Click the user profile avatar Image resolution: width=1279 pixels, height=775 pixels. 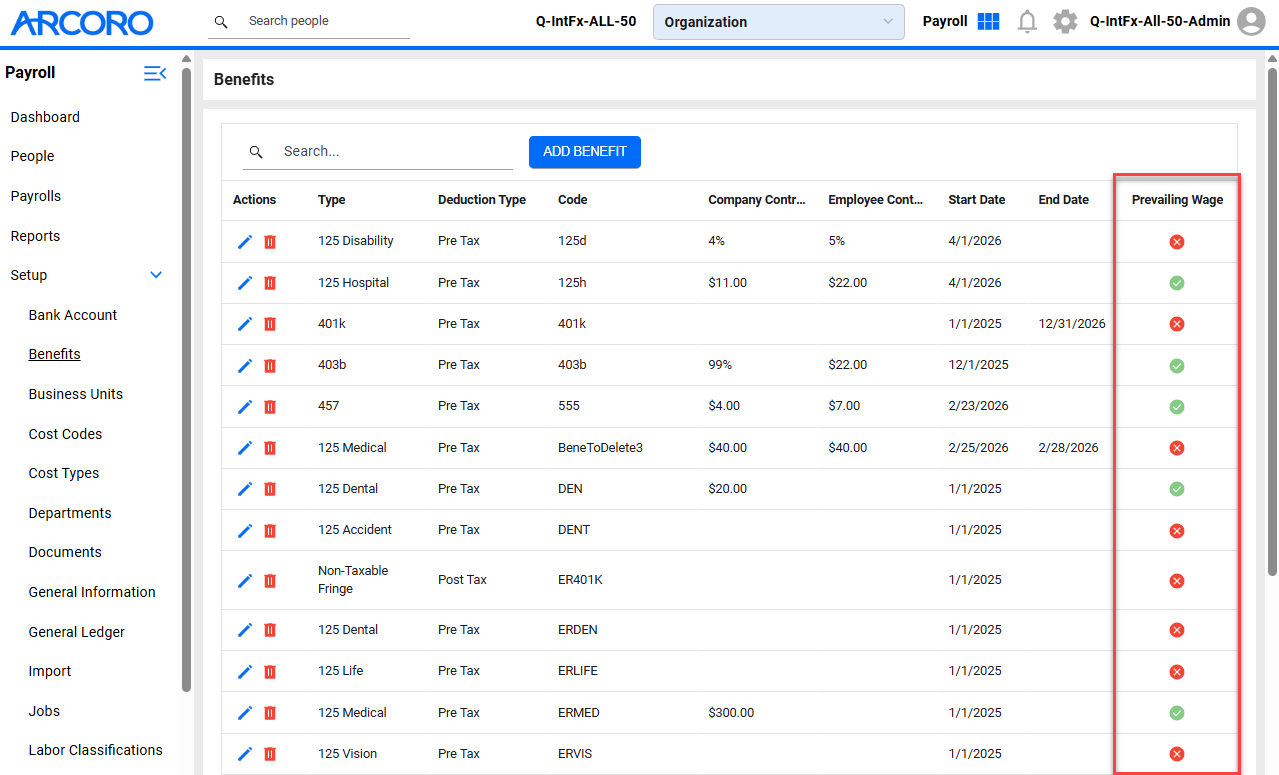1251,21
